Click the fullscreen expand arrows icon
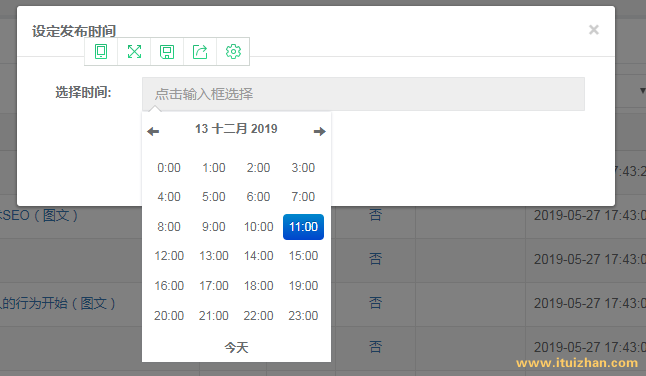The width and height of the screenshot is (646, 376). click(134, 51)
